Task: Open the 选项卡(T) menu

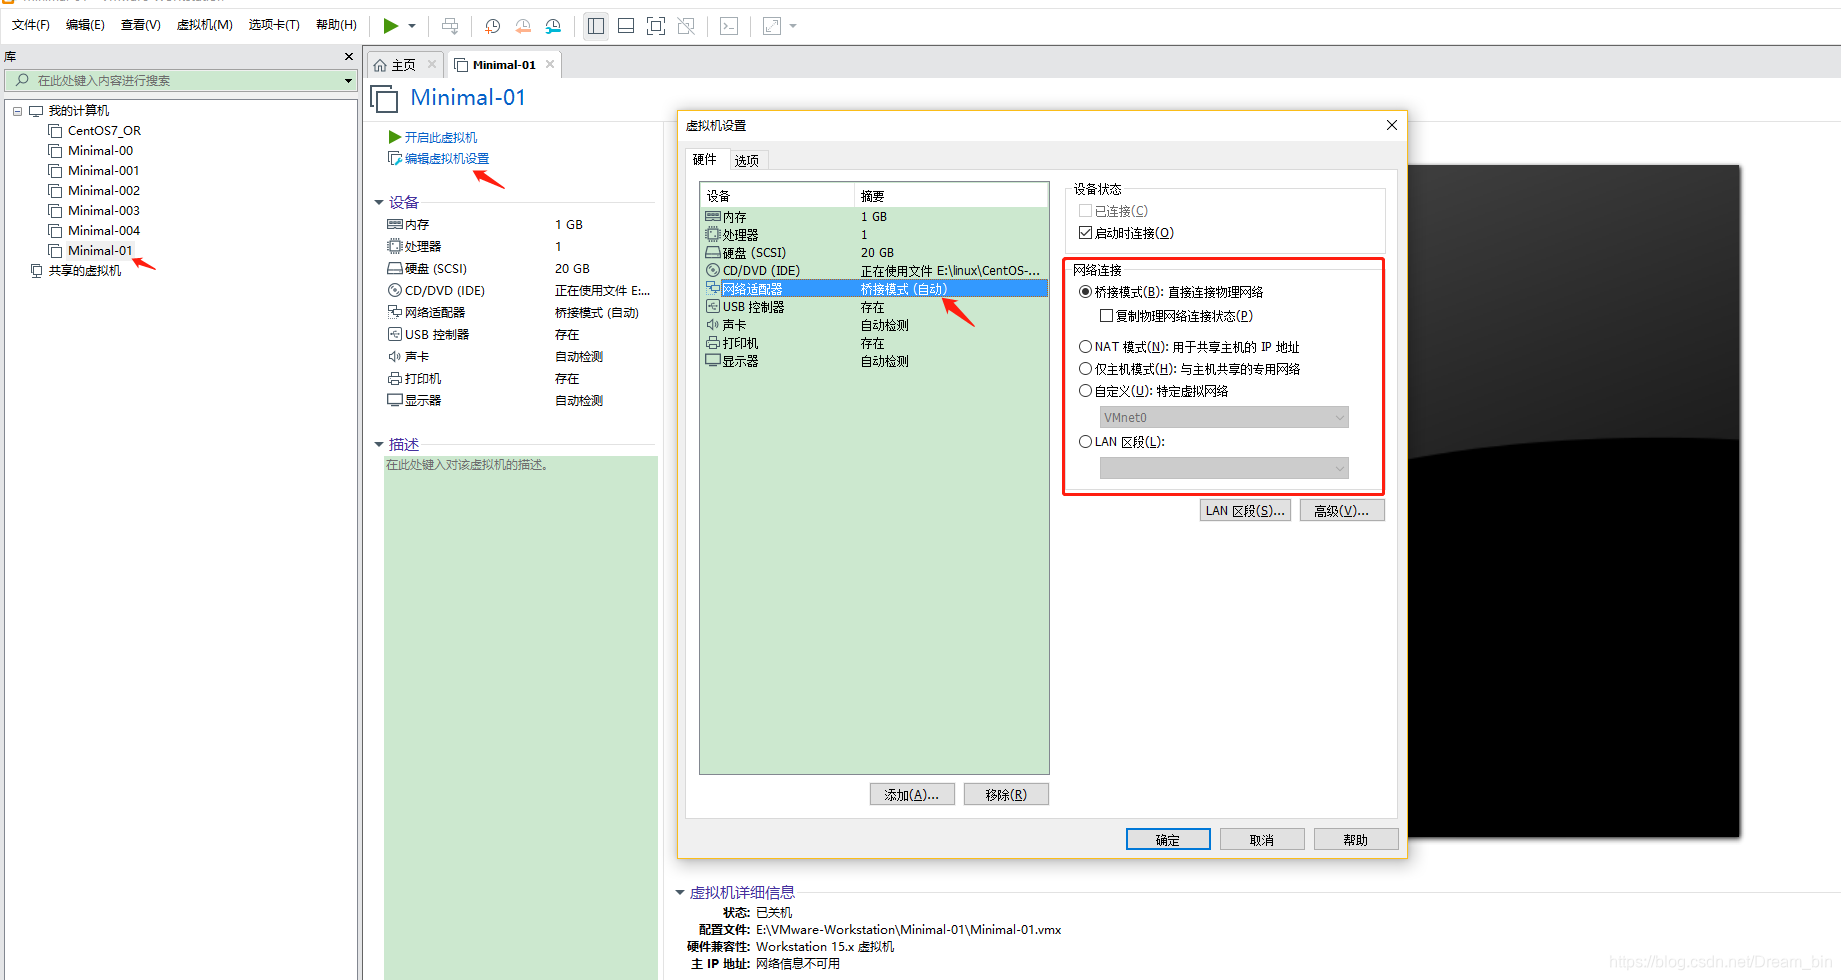Action: 274,25
